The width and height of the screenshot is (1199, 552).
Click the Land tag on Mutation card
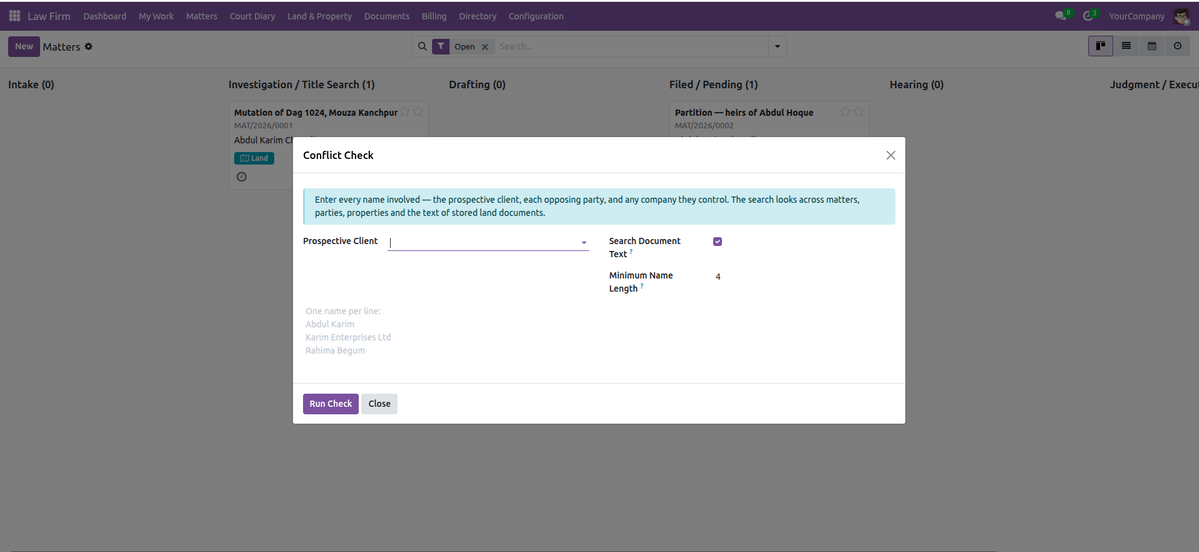[x=254, y=158]
